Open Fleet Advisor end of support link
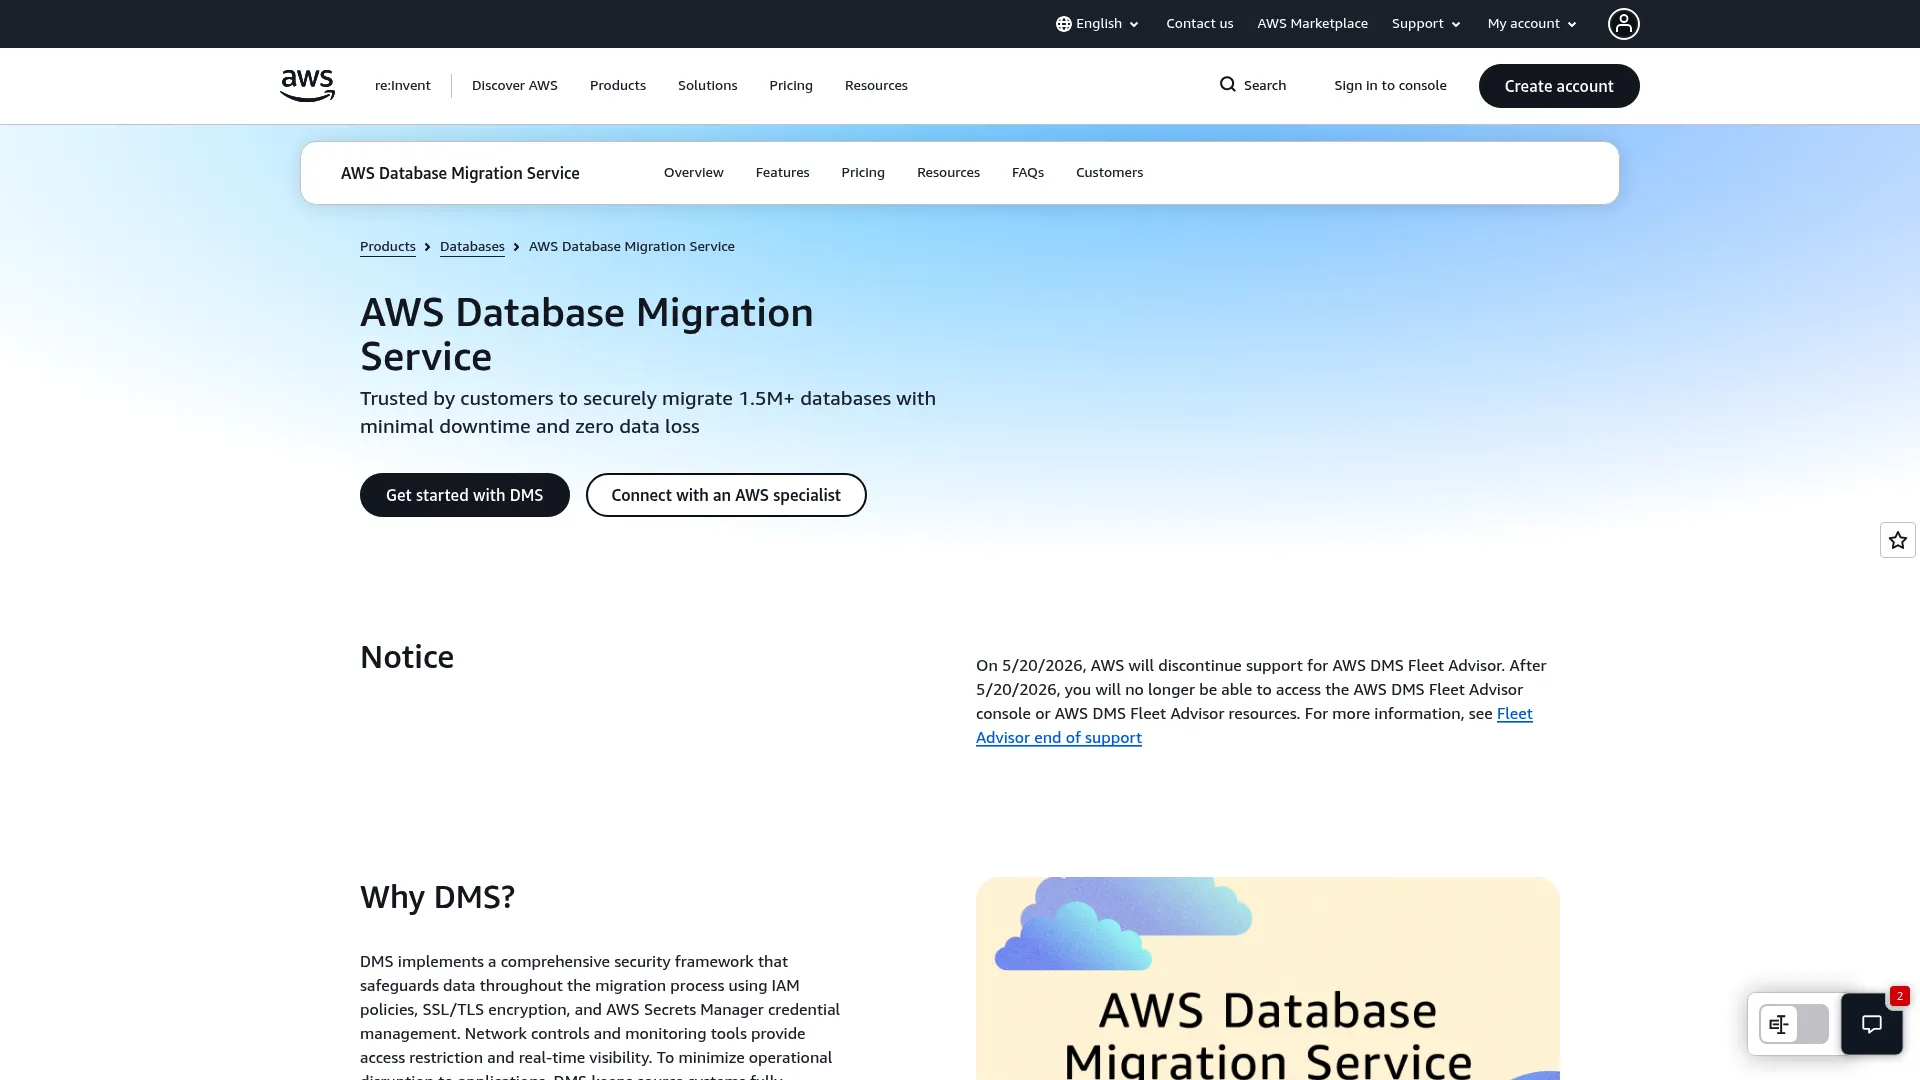Image resolution: width=1920 pixels, height=1080 pixels. (x=1058, y=737)
